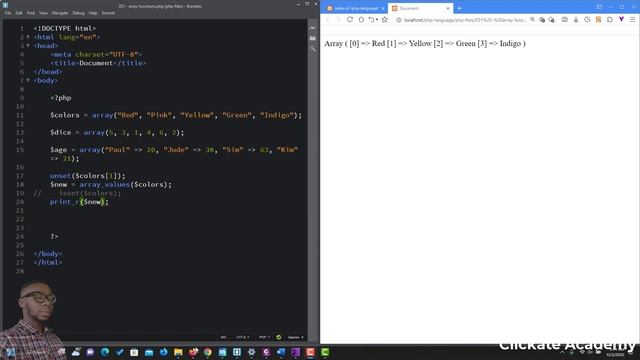Click the orange extension icon in browser toolbar
The image size is (640, 360).
tap(598, 20)
